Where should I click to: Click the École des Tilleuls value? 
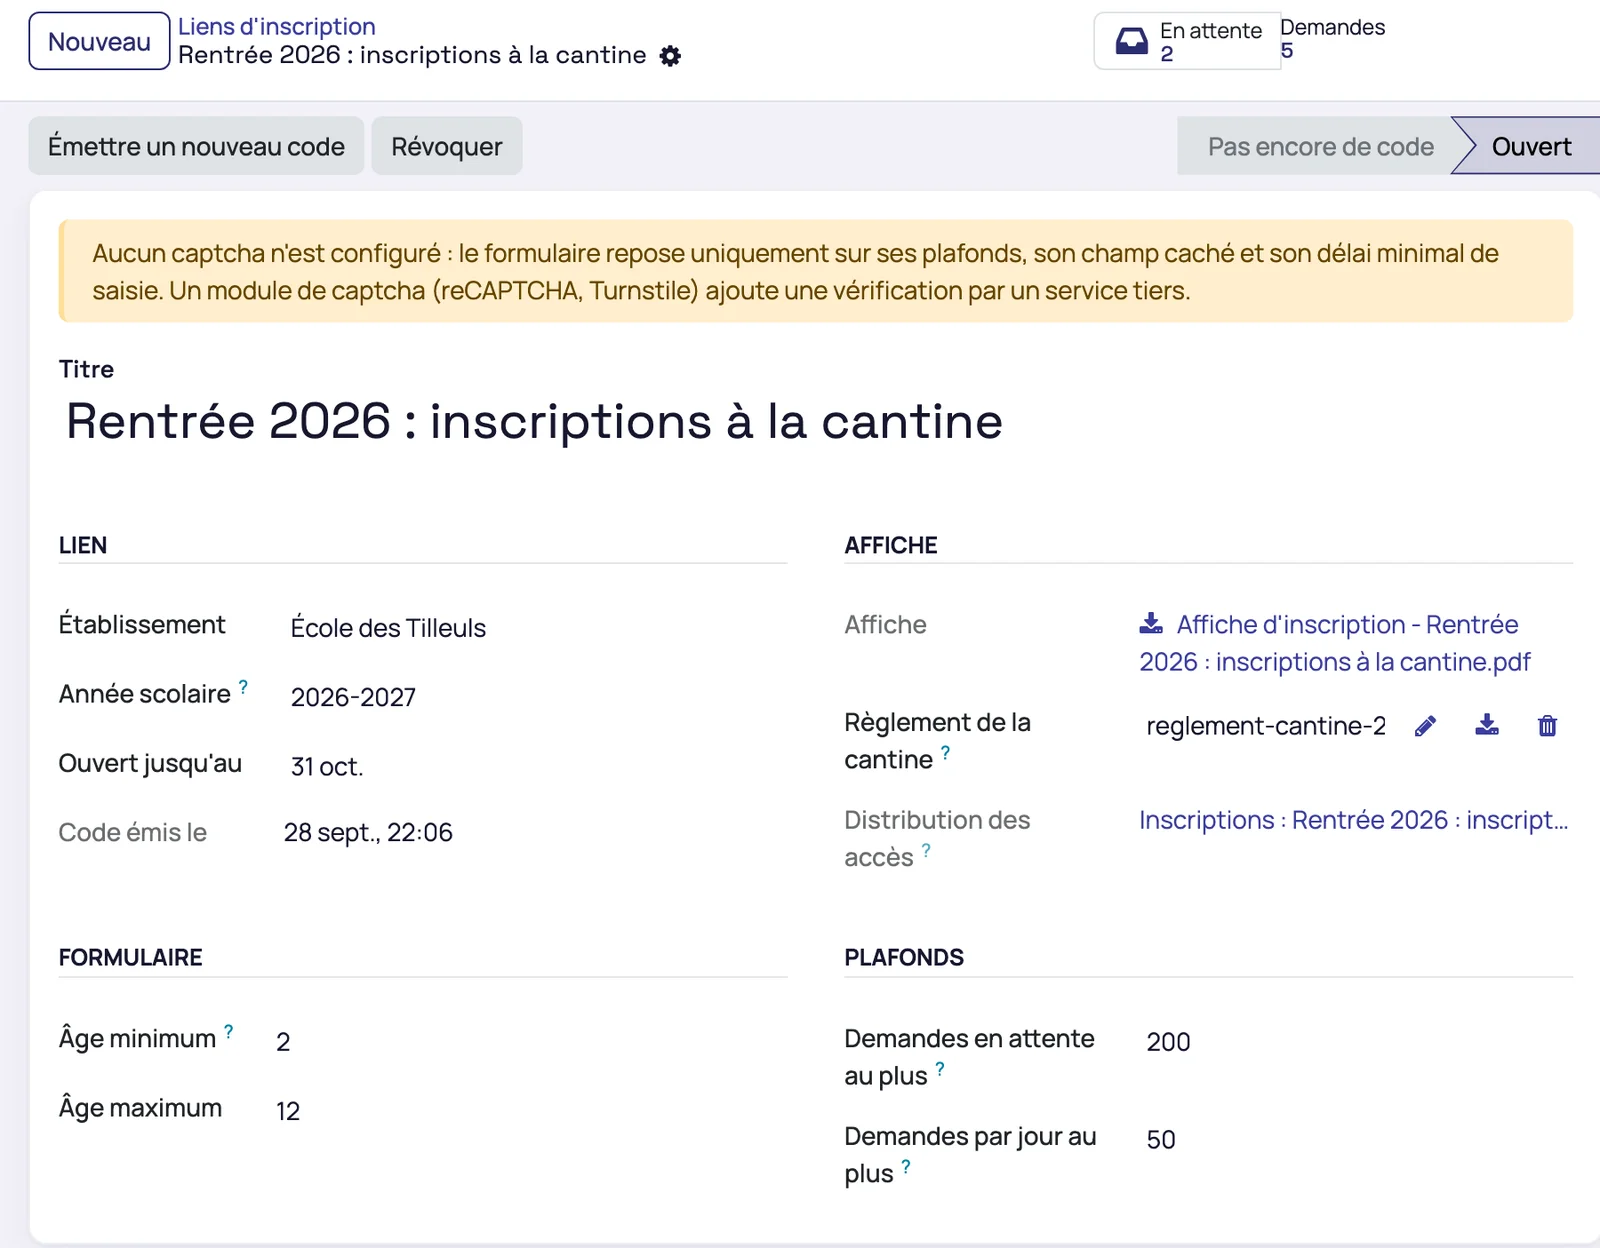click(x=388, y=628)
